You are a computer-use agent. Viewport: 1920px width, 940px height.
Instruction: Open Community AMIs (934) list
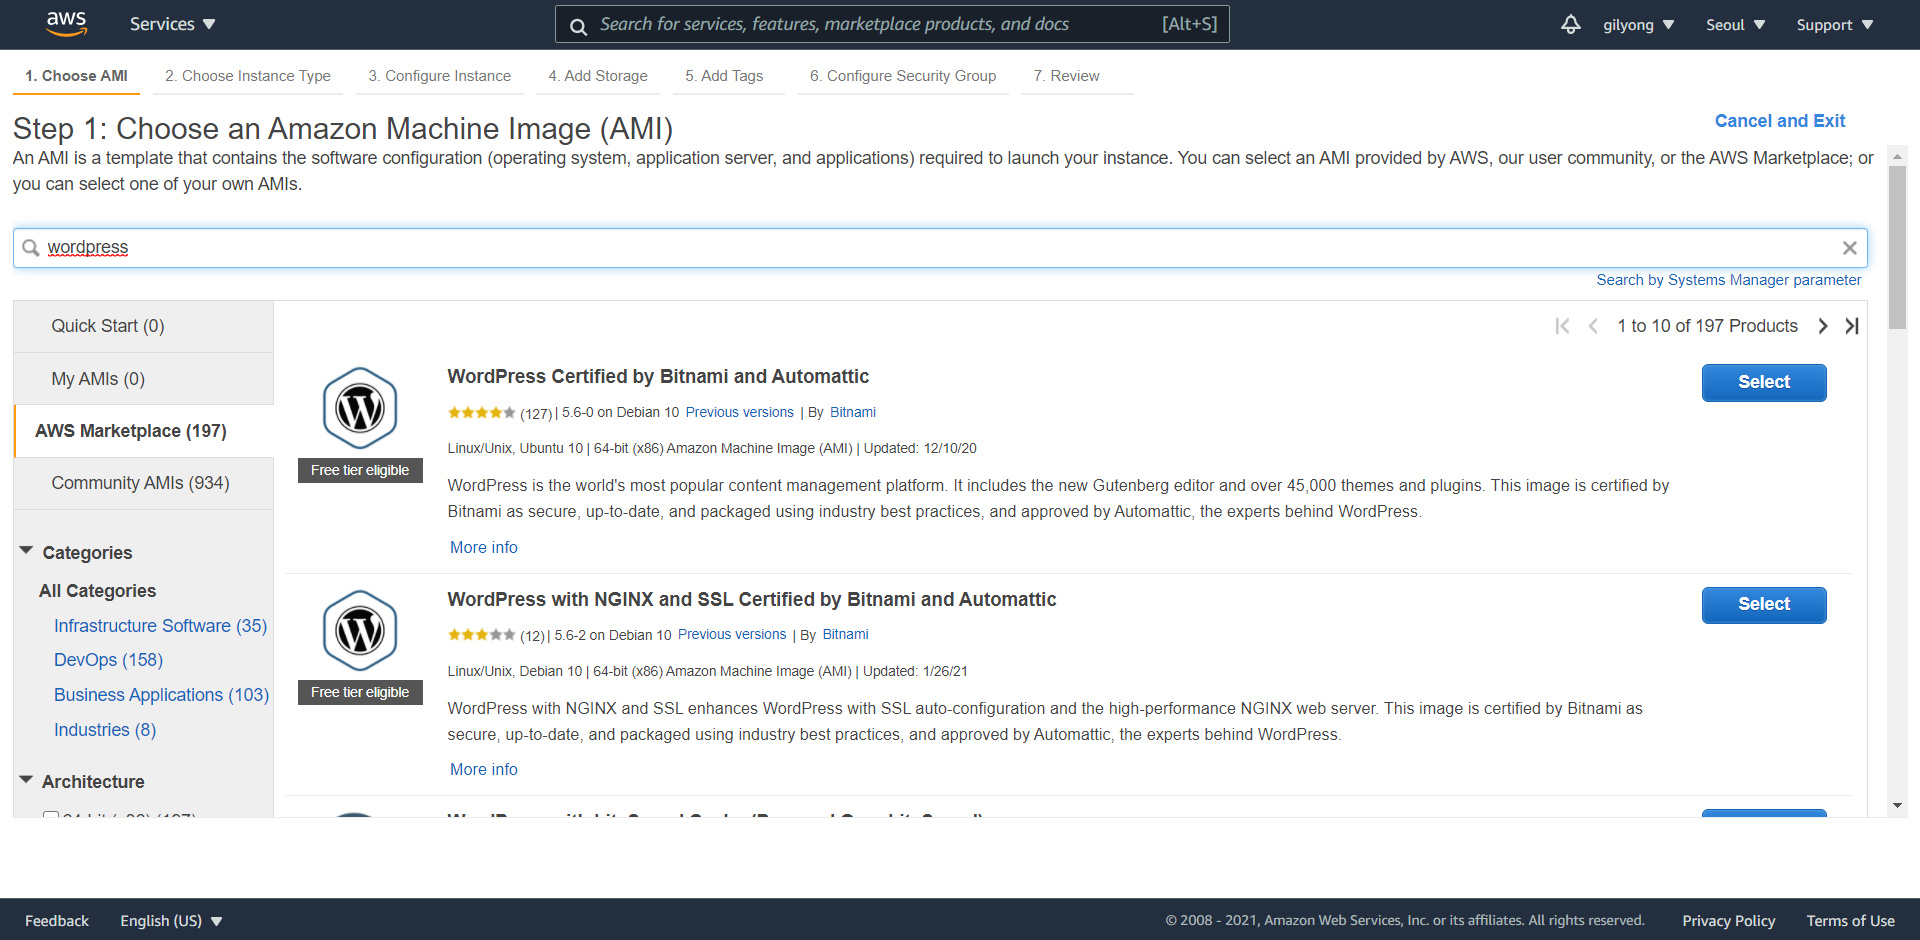pyautogui.click(x=143, y=483)
